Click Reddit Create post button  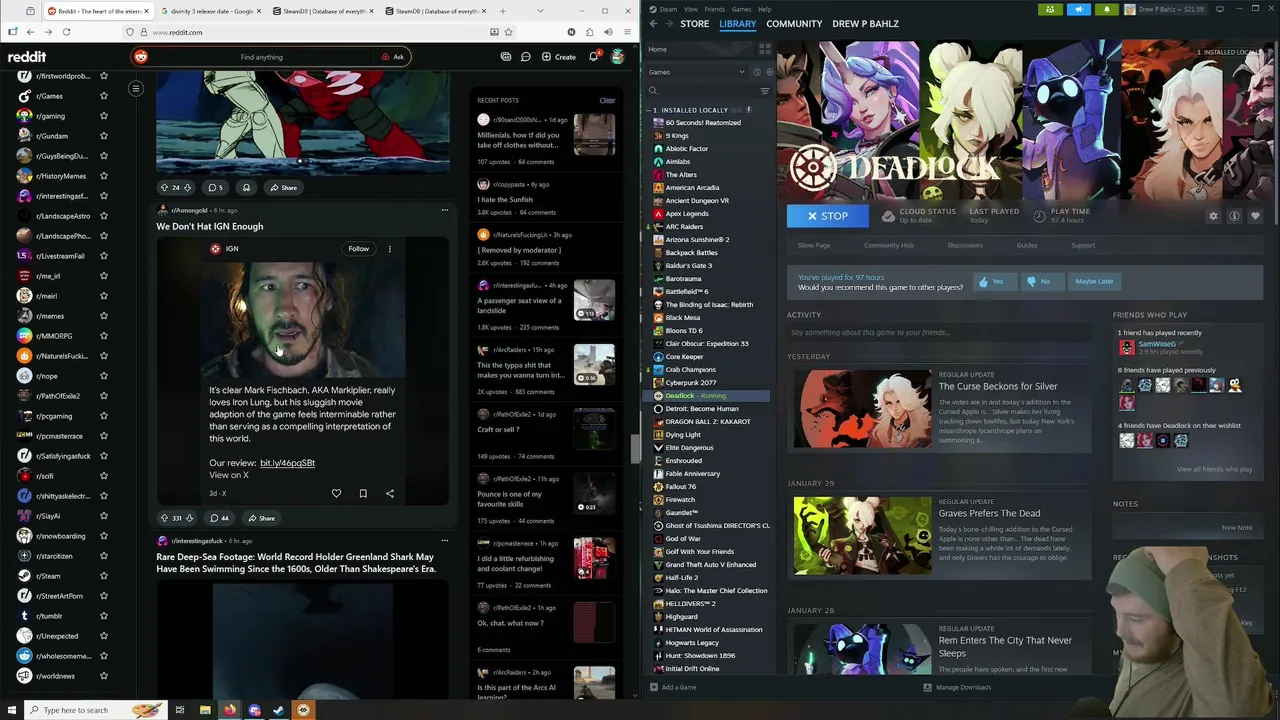click(559, 57)
